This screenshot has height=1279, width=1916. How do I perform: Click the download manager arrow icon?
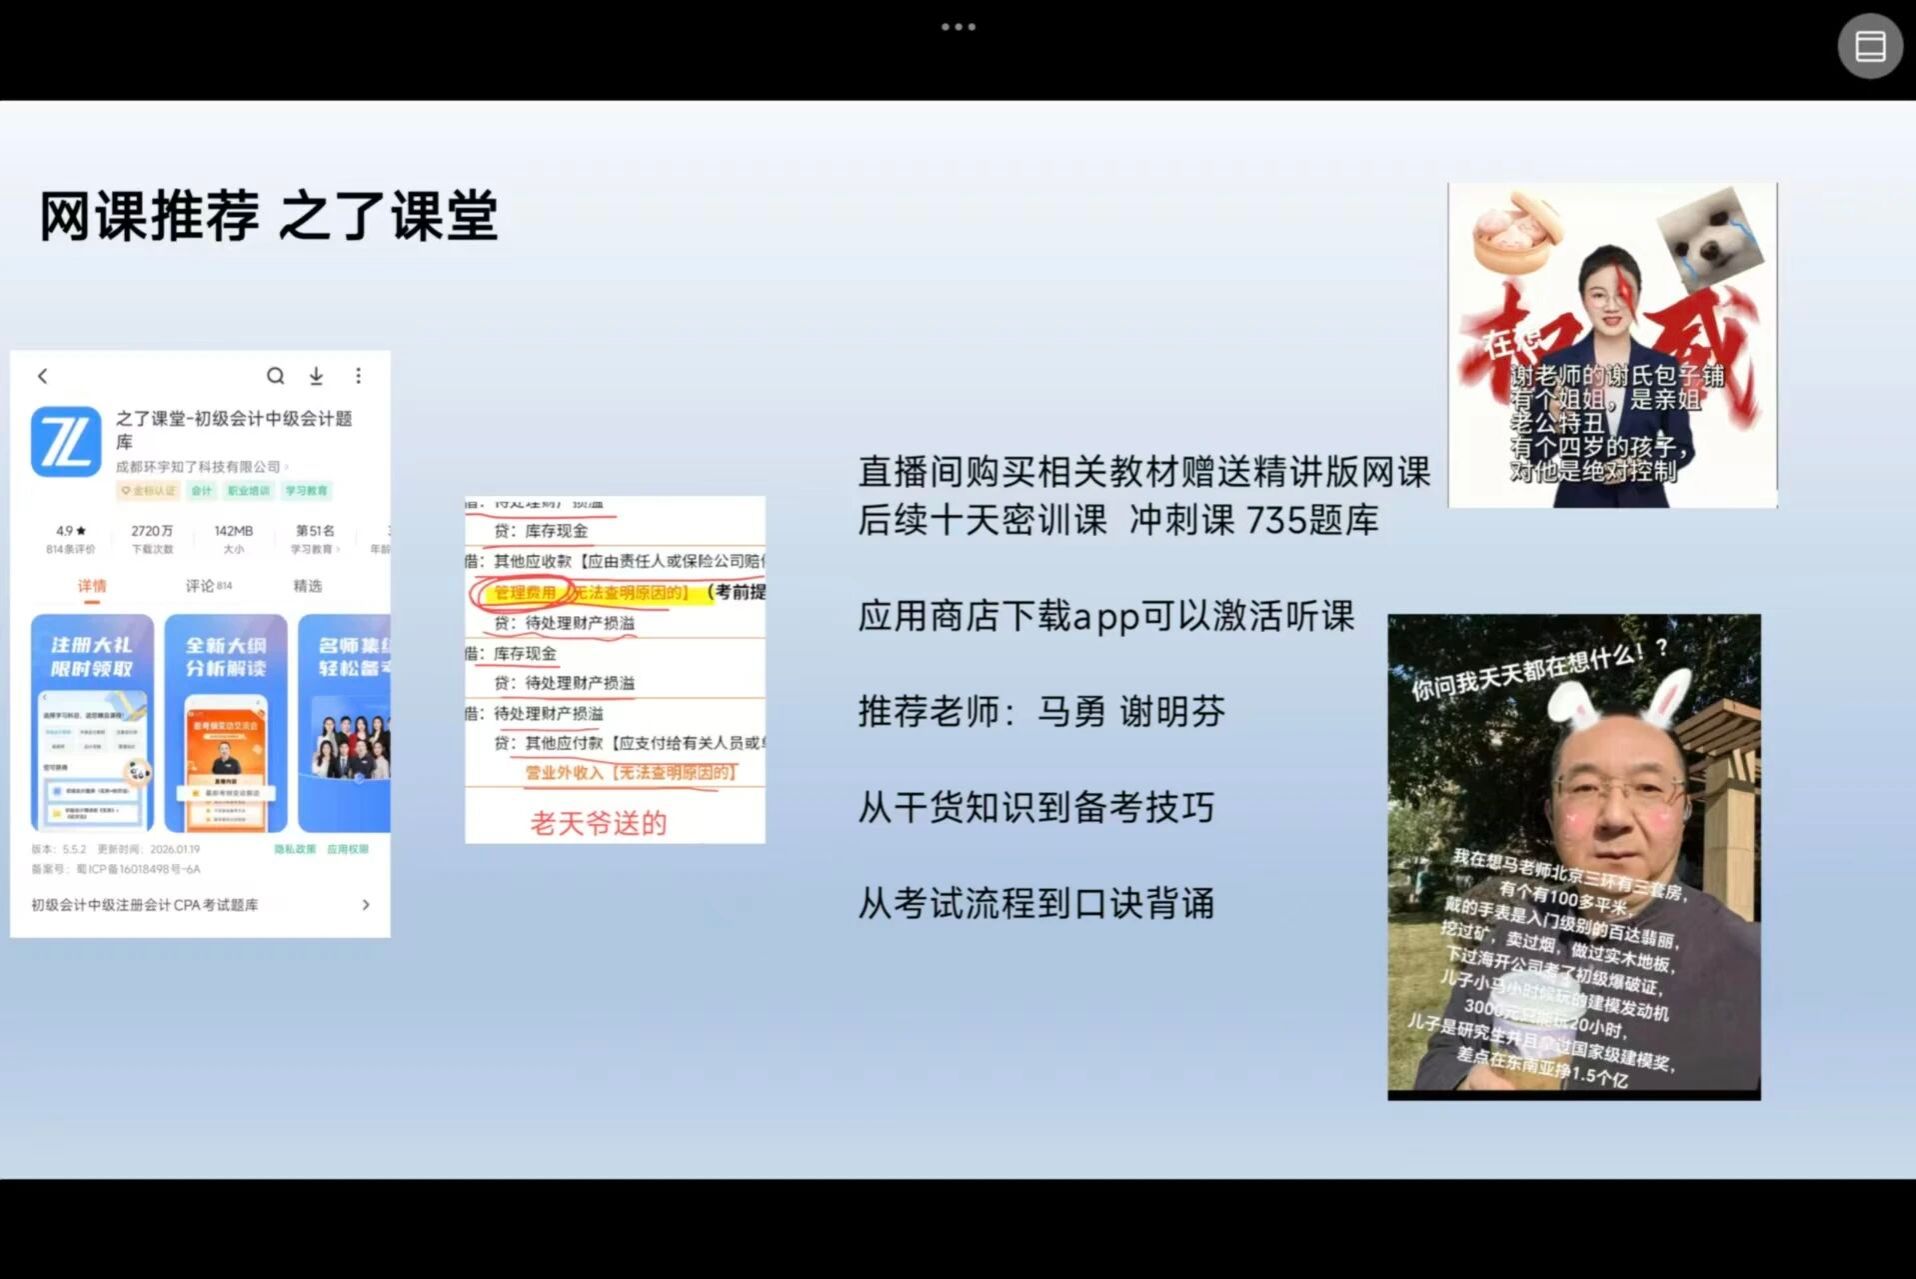(316, 376)
